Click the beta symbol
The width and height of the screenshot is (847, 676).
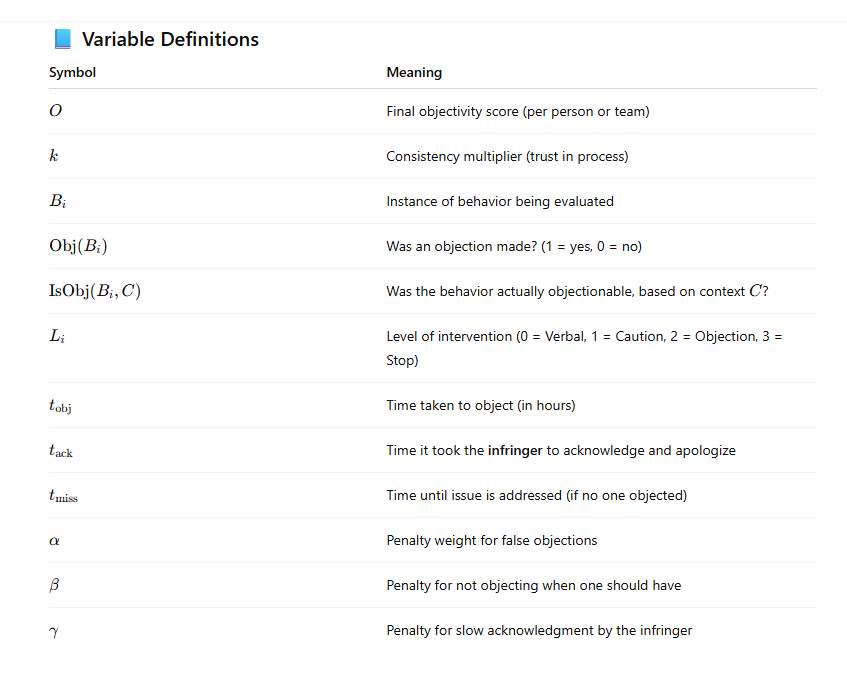pyautogui.click(x=54, y=586)
